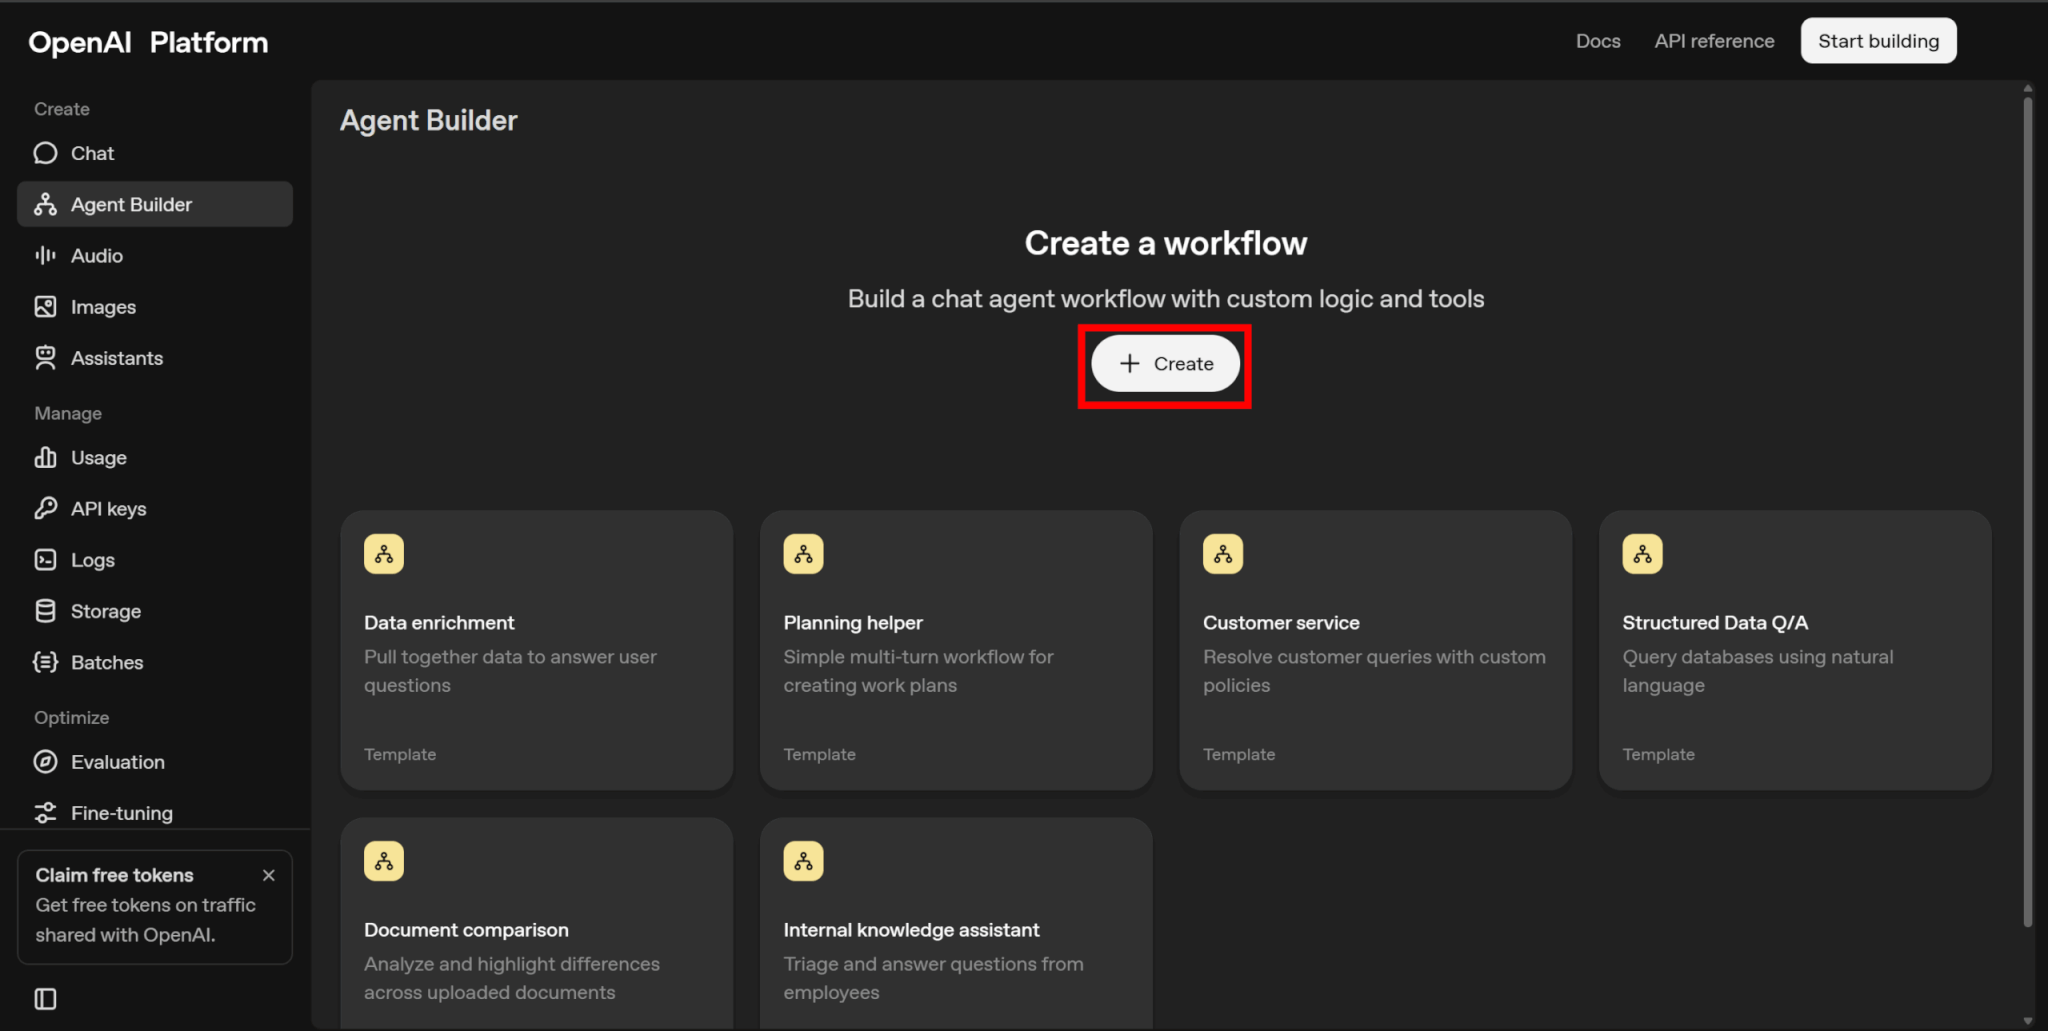Click the API keys key icon
This screenshot has width=2048, height=1031.
coord(45,509)
